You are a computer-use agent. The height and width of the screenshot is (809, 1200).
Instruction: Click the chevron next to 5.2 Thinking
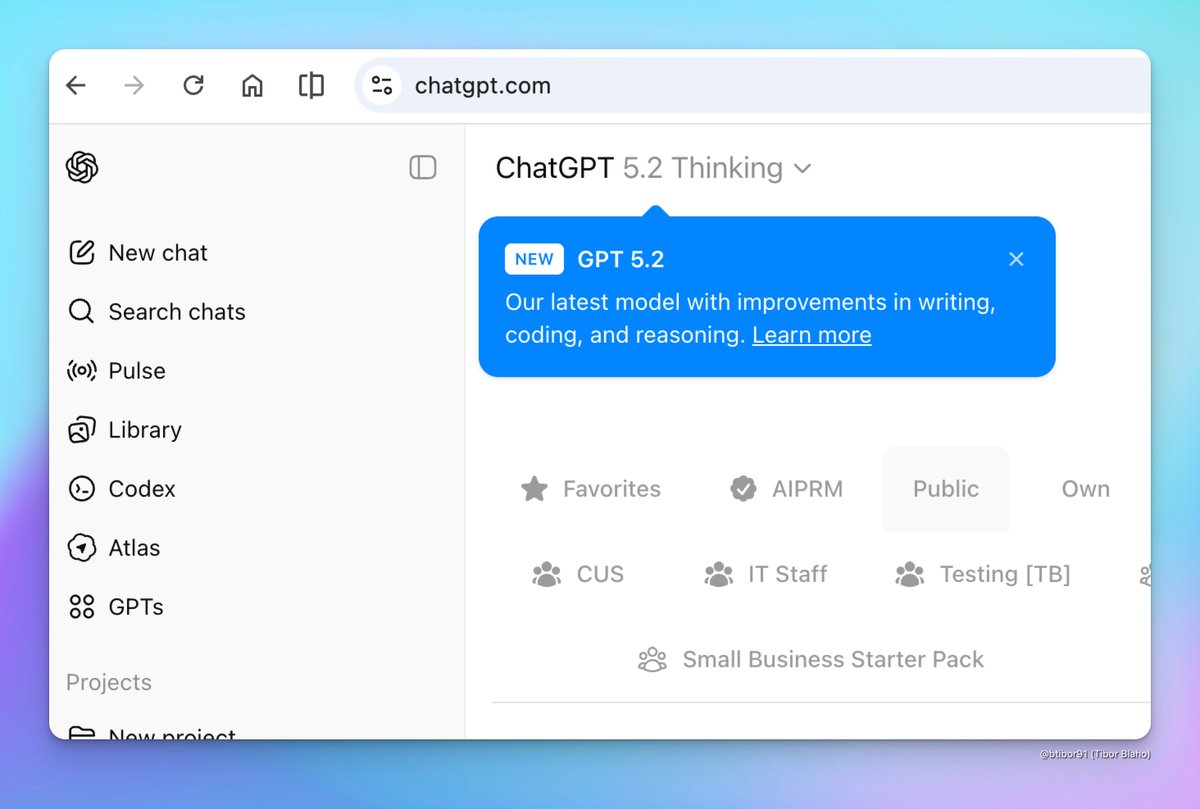[x=802, y=169]
